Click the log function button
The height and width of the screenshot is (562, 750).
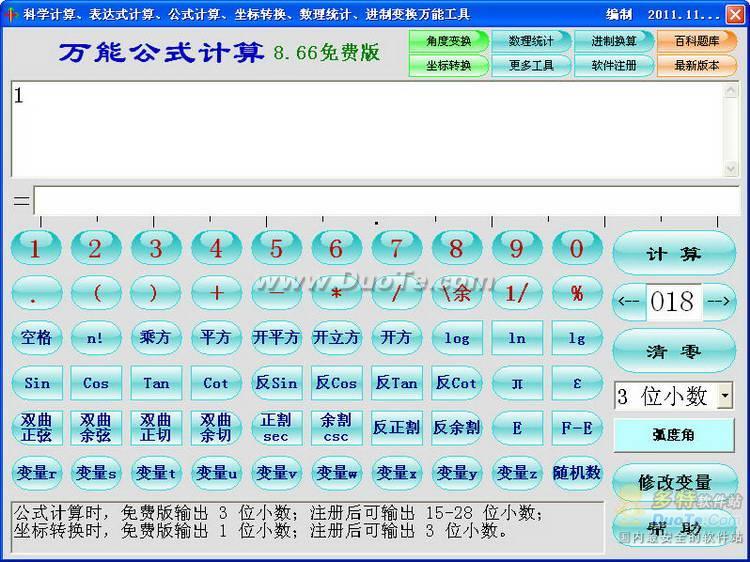(457, 338)
